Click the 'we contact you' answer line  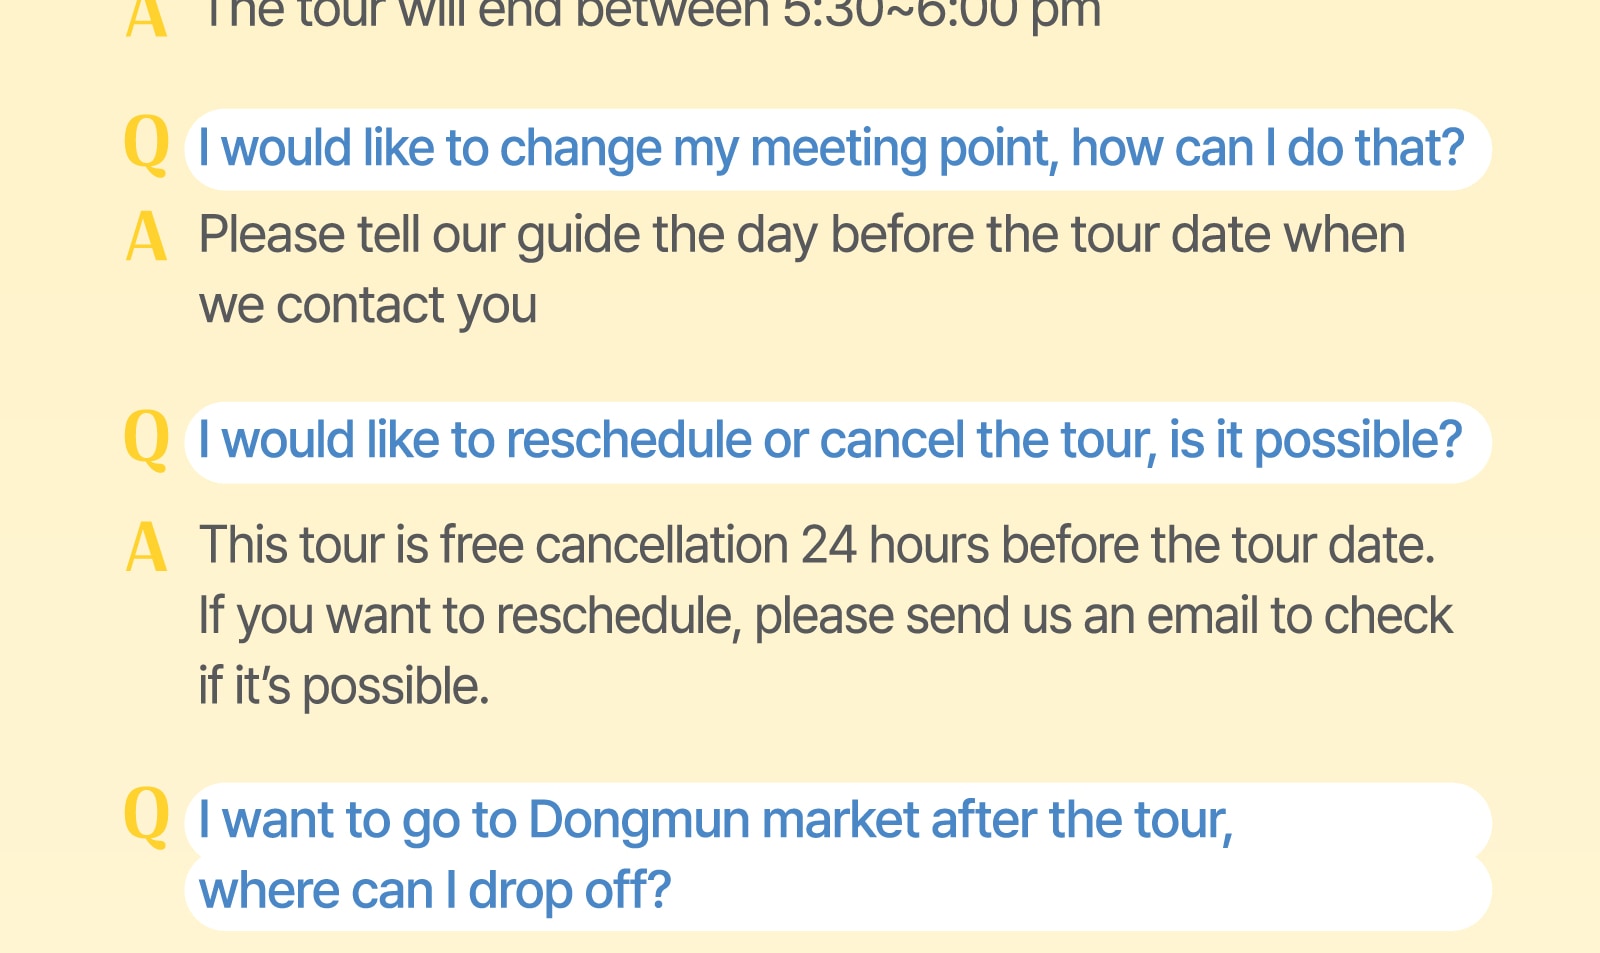pyautogui.click(x=368, y=305)
